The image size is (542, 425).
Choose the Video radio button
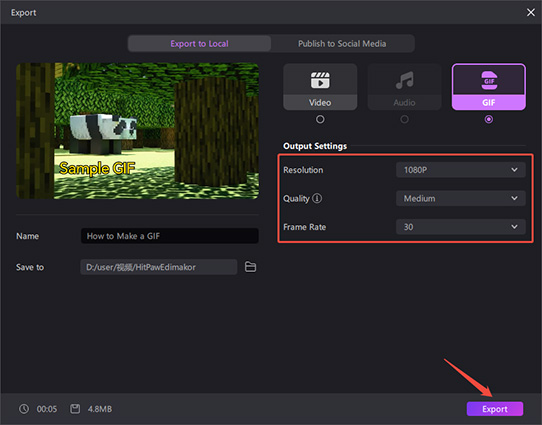[x=320, y=119]
